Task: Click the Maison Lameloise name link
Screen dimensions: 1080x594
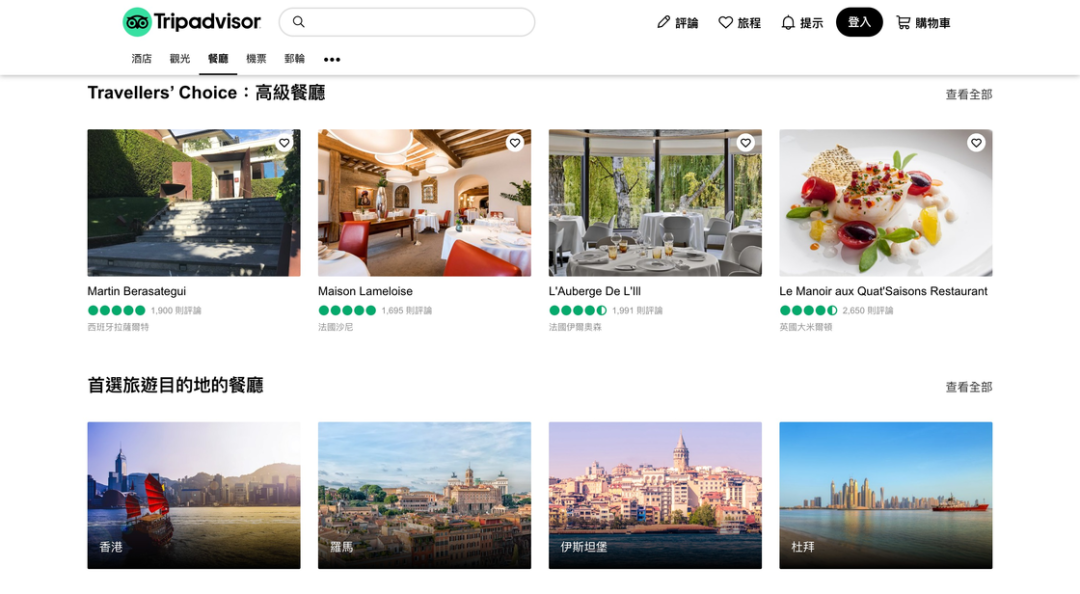Action: tap(365, 291)
